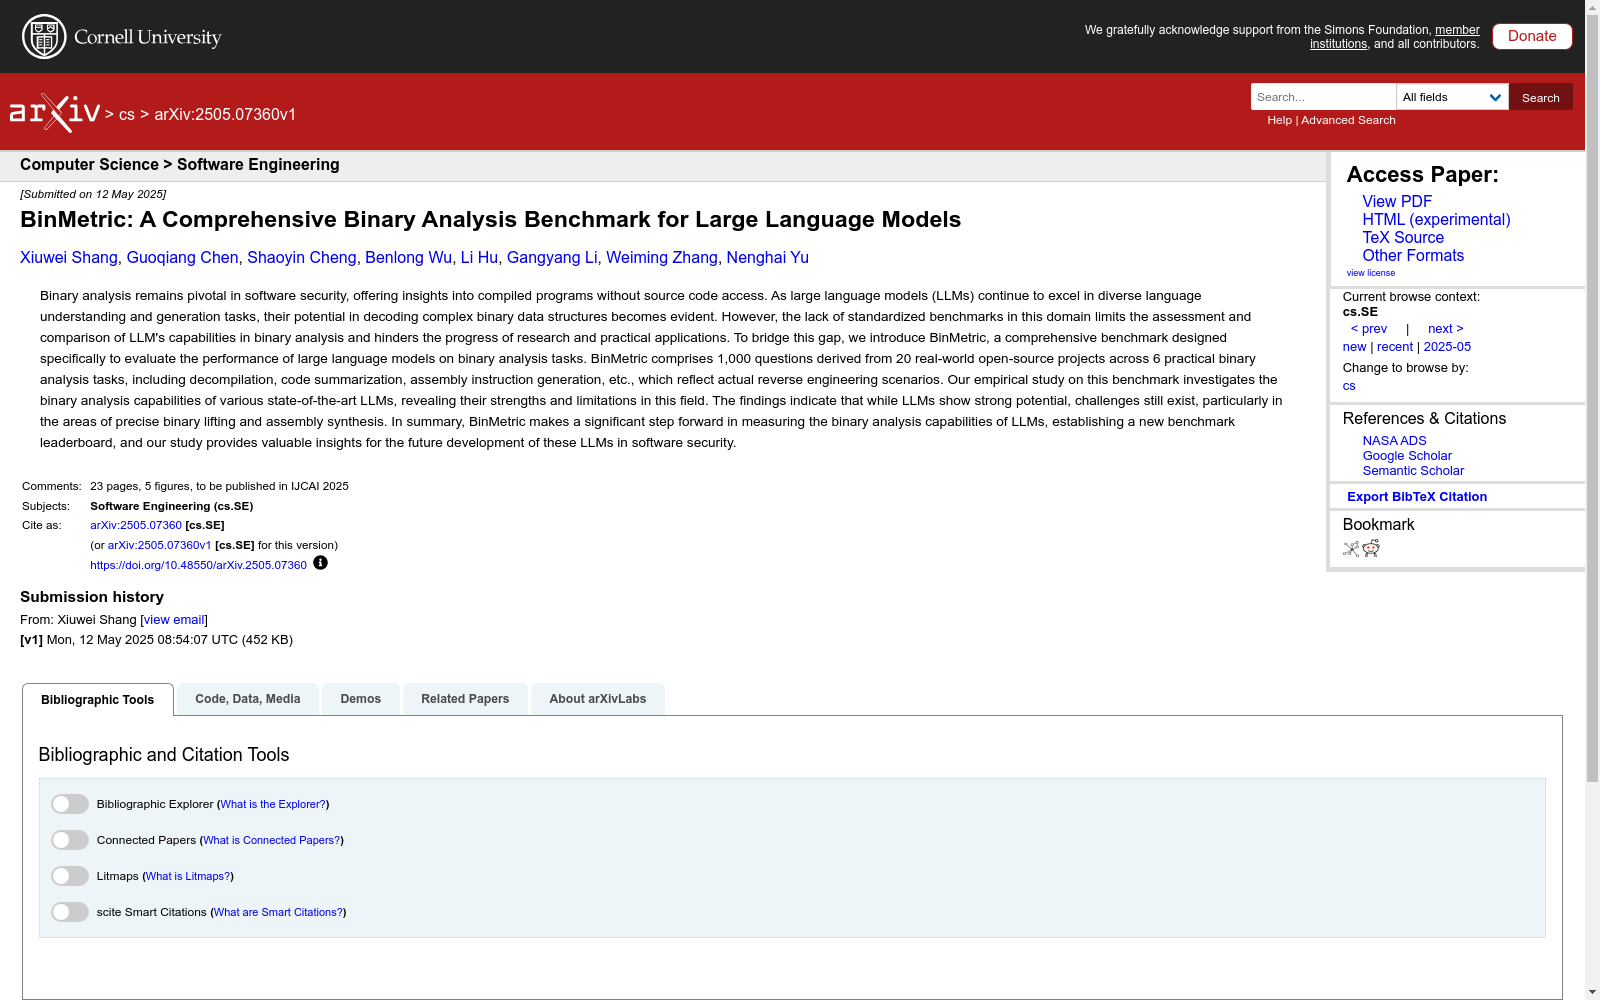Screen dimensions: 1600x1000
Task: Open HTML (experimental) version link
Action: pos(1436,220)
